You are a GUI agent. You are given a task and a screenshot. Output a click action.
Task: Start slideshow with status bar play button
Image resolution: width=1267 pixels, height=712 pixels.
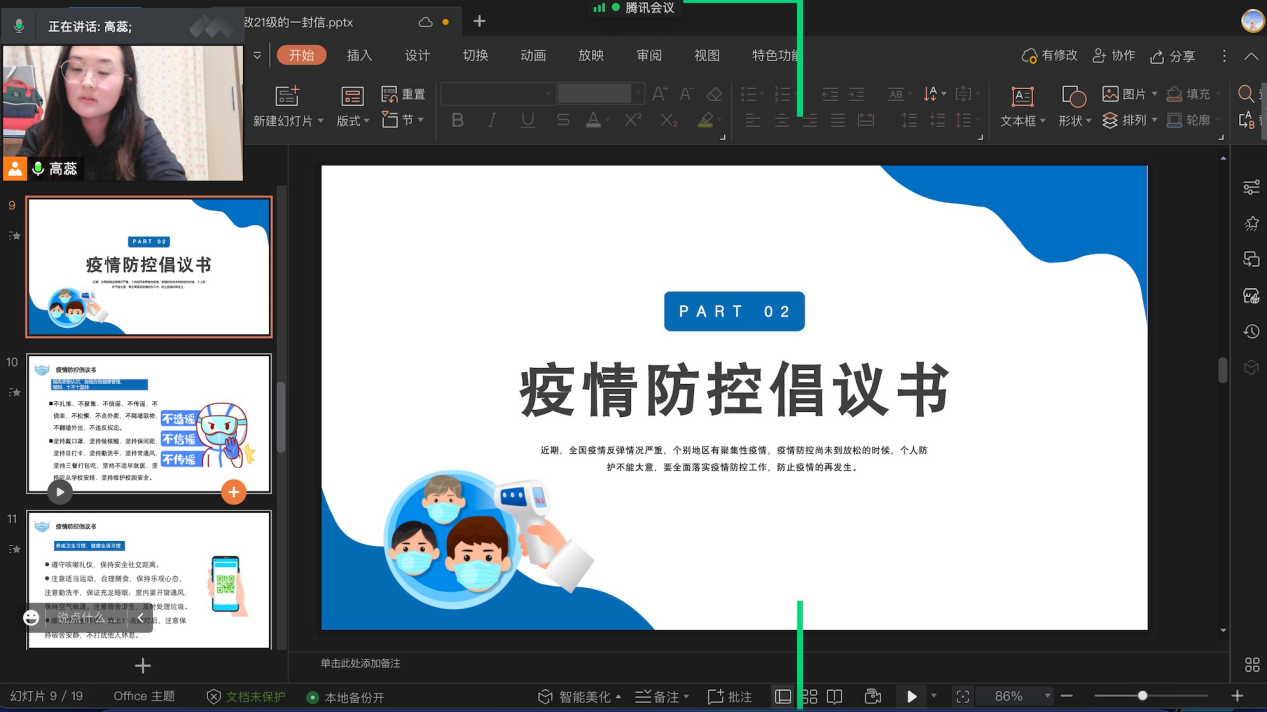tap(911, 696)
